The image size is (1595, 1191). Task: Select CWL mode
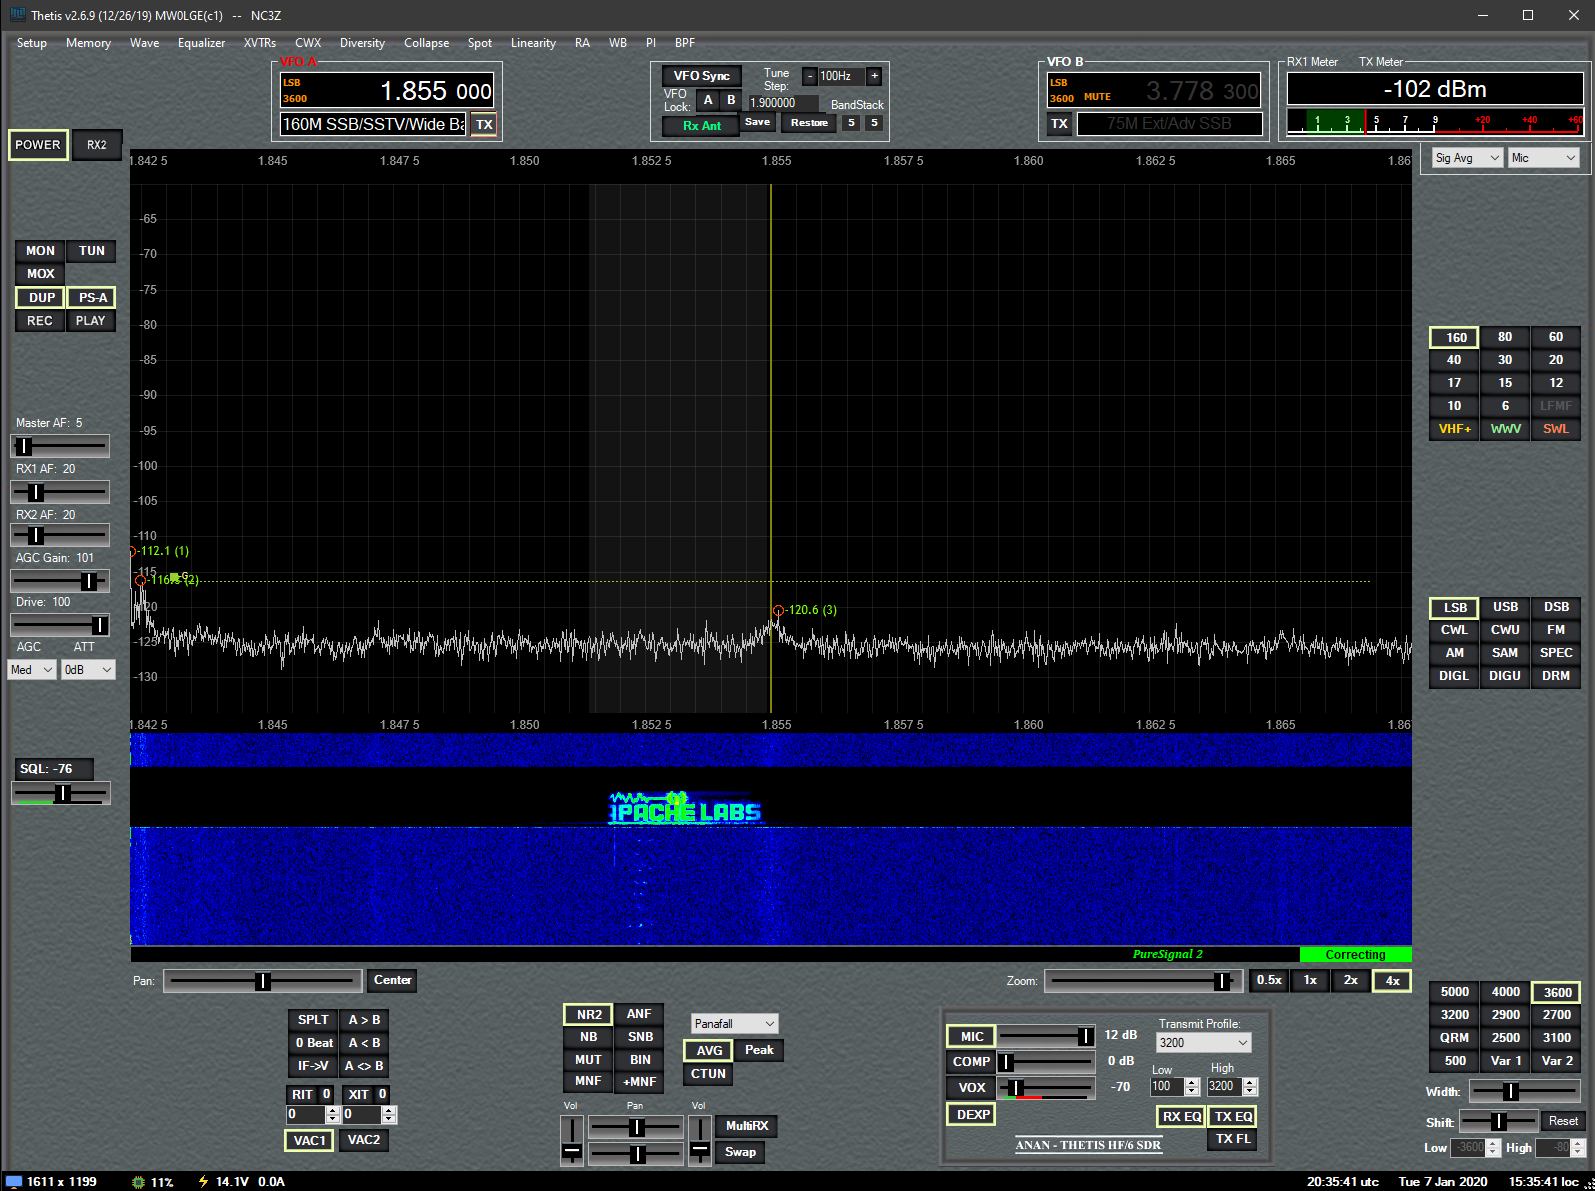point(1454,631)
